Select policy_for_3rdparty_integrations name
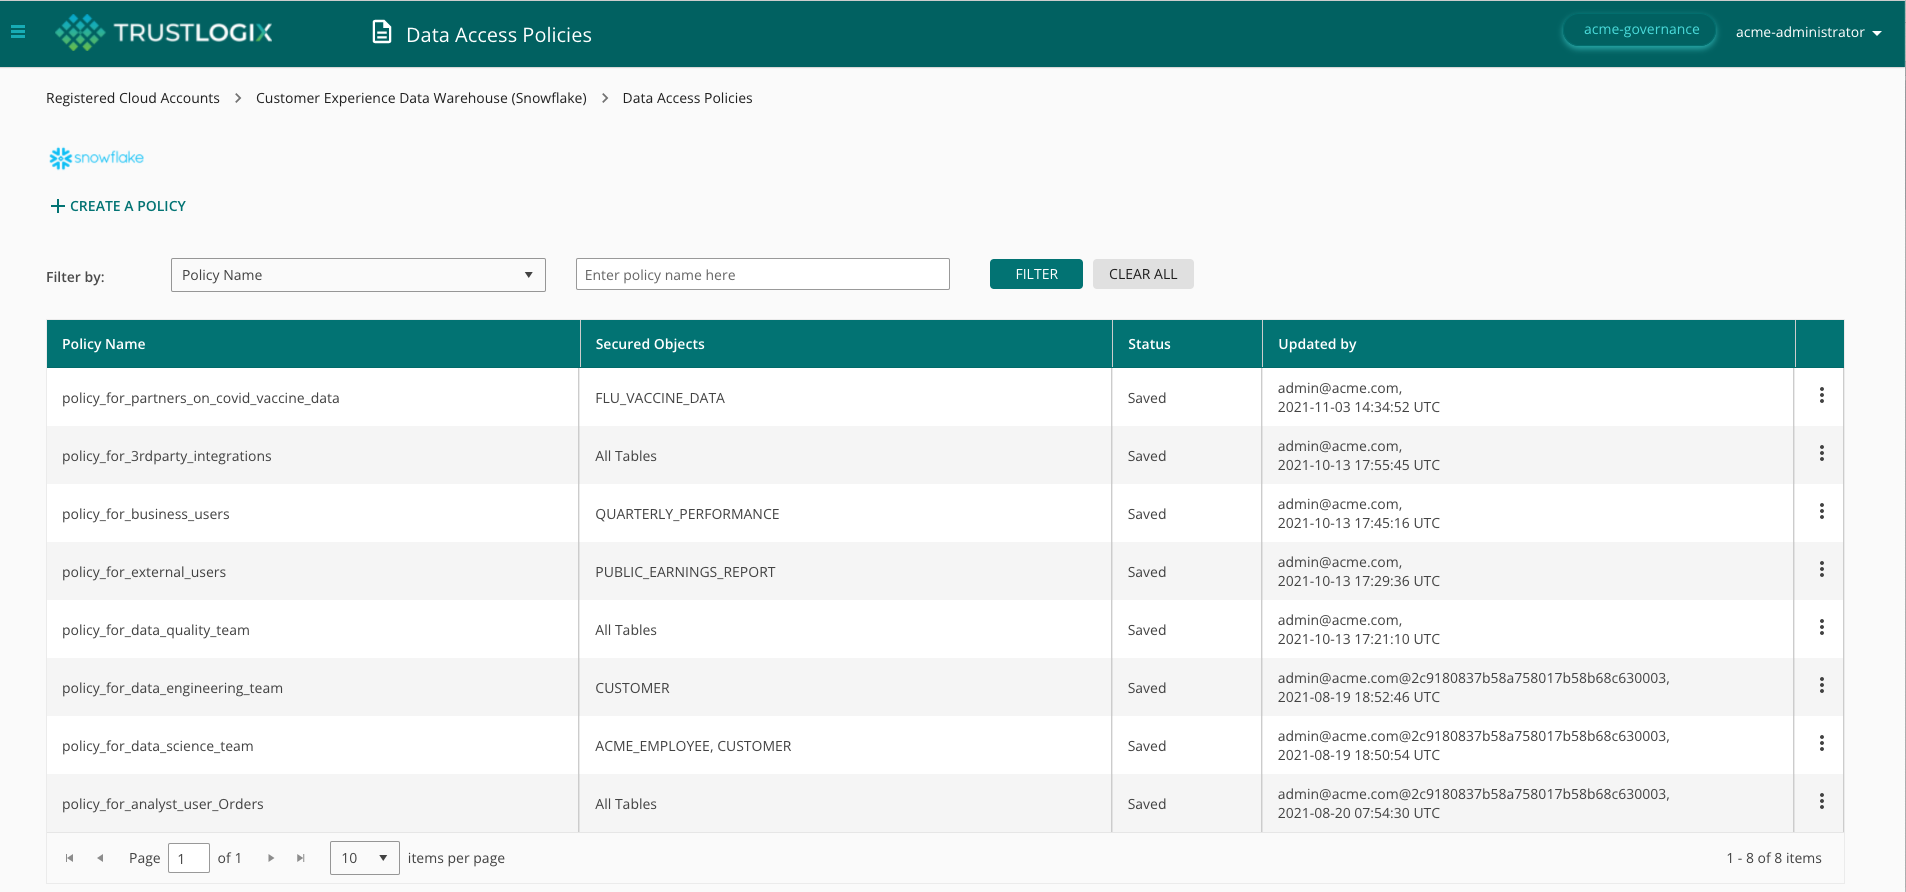 click(167, 456)
